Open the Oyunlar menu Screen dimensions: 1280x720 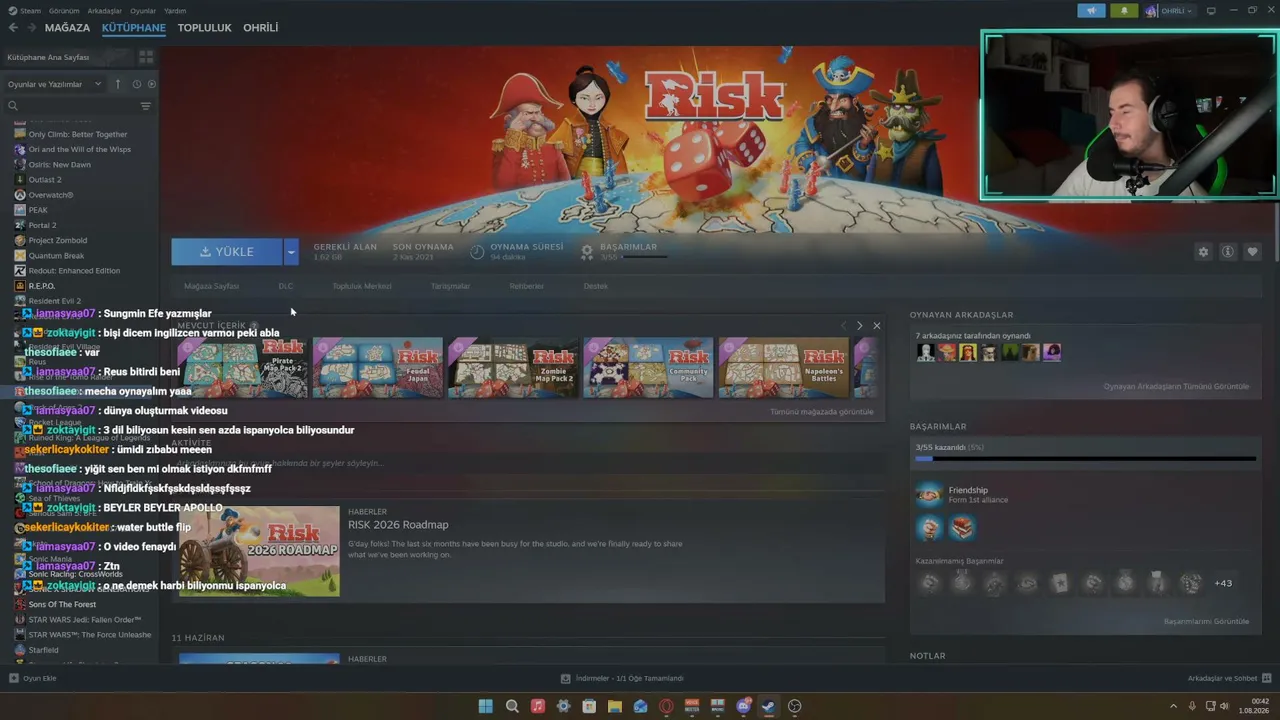coord(143,11)
